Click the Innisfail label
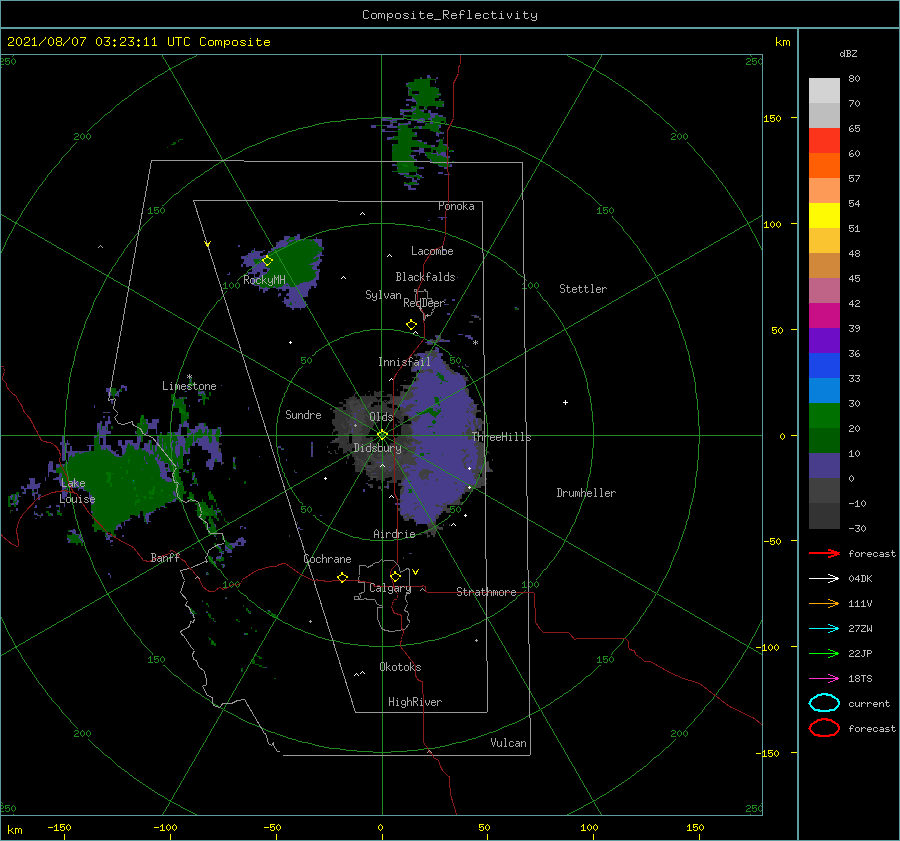The width and height of the screenshot is (900, 841). tap(404, 362)
